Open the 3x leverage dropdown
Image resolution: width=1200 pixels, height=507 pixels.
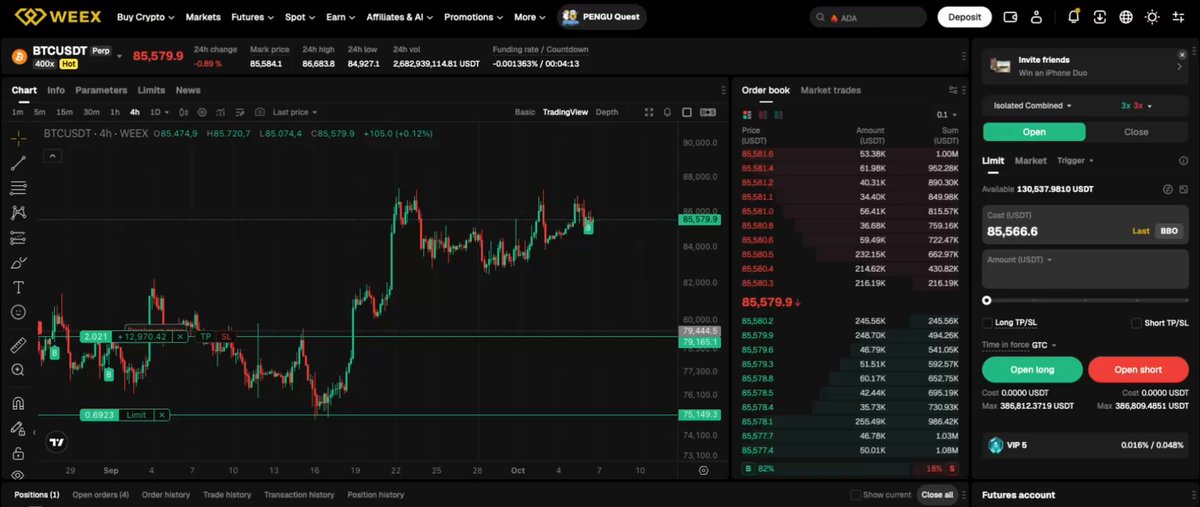[1137, 105]
